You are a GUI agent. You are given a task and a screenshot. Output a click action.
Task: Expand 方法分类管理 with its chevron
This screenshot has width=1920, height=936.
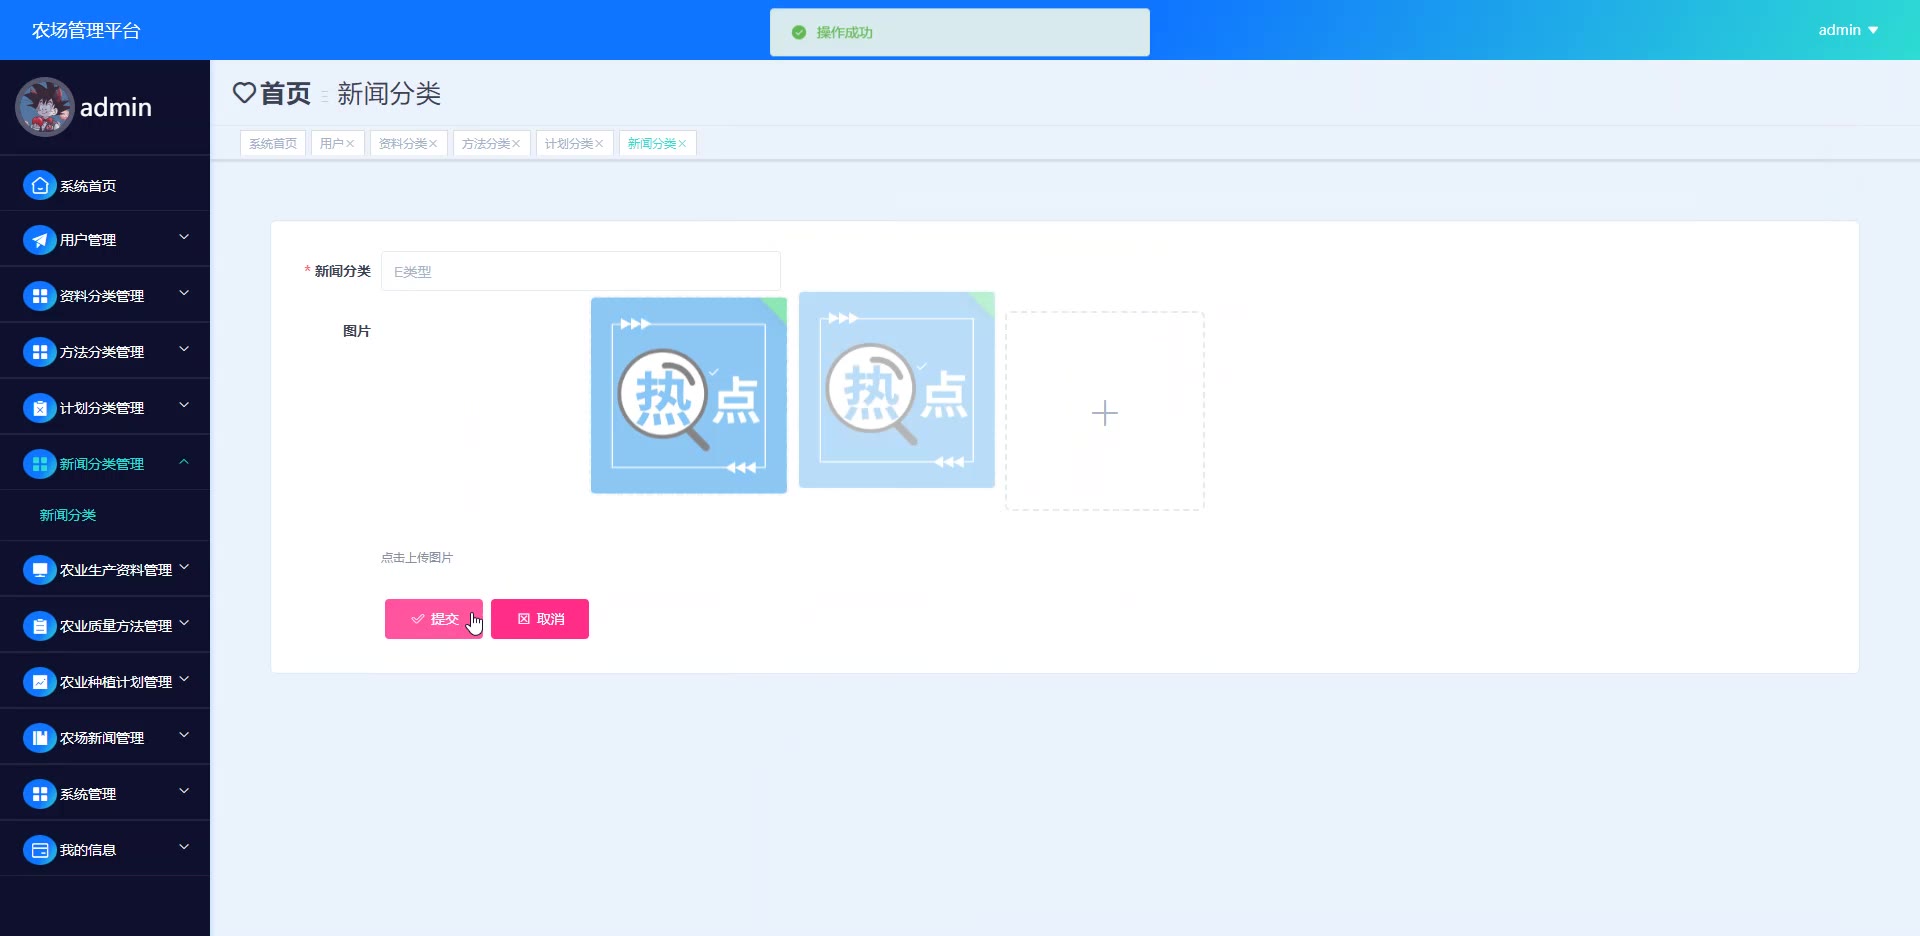[184, 349]
